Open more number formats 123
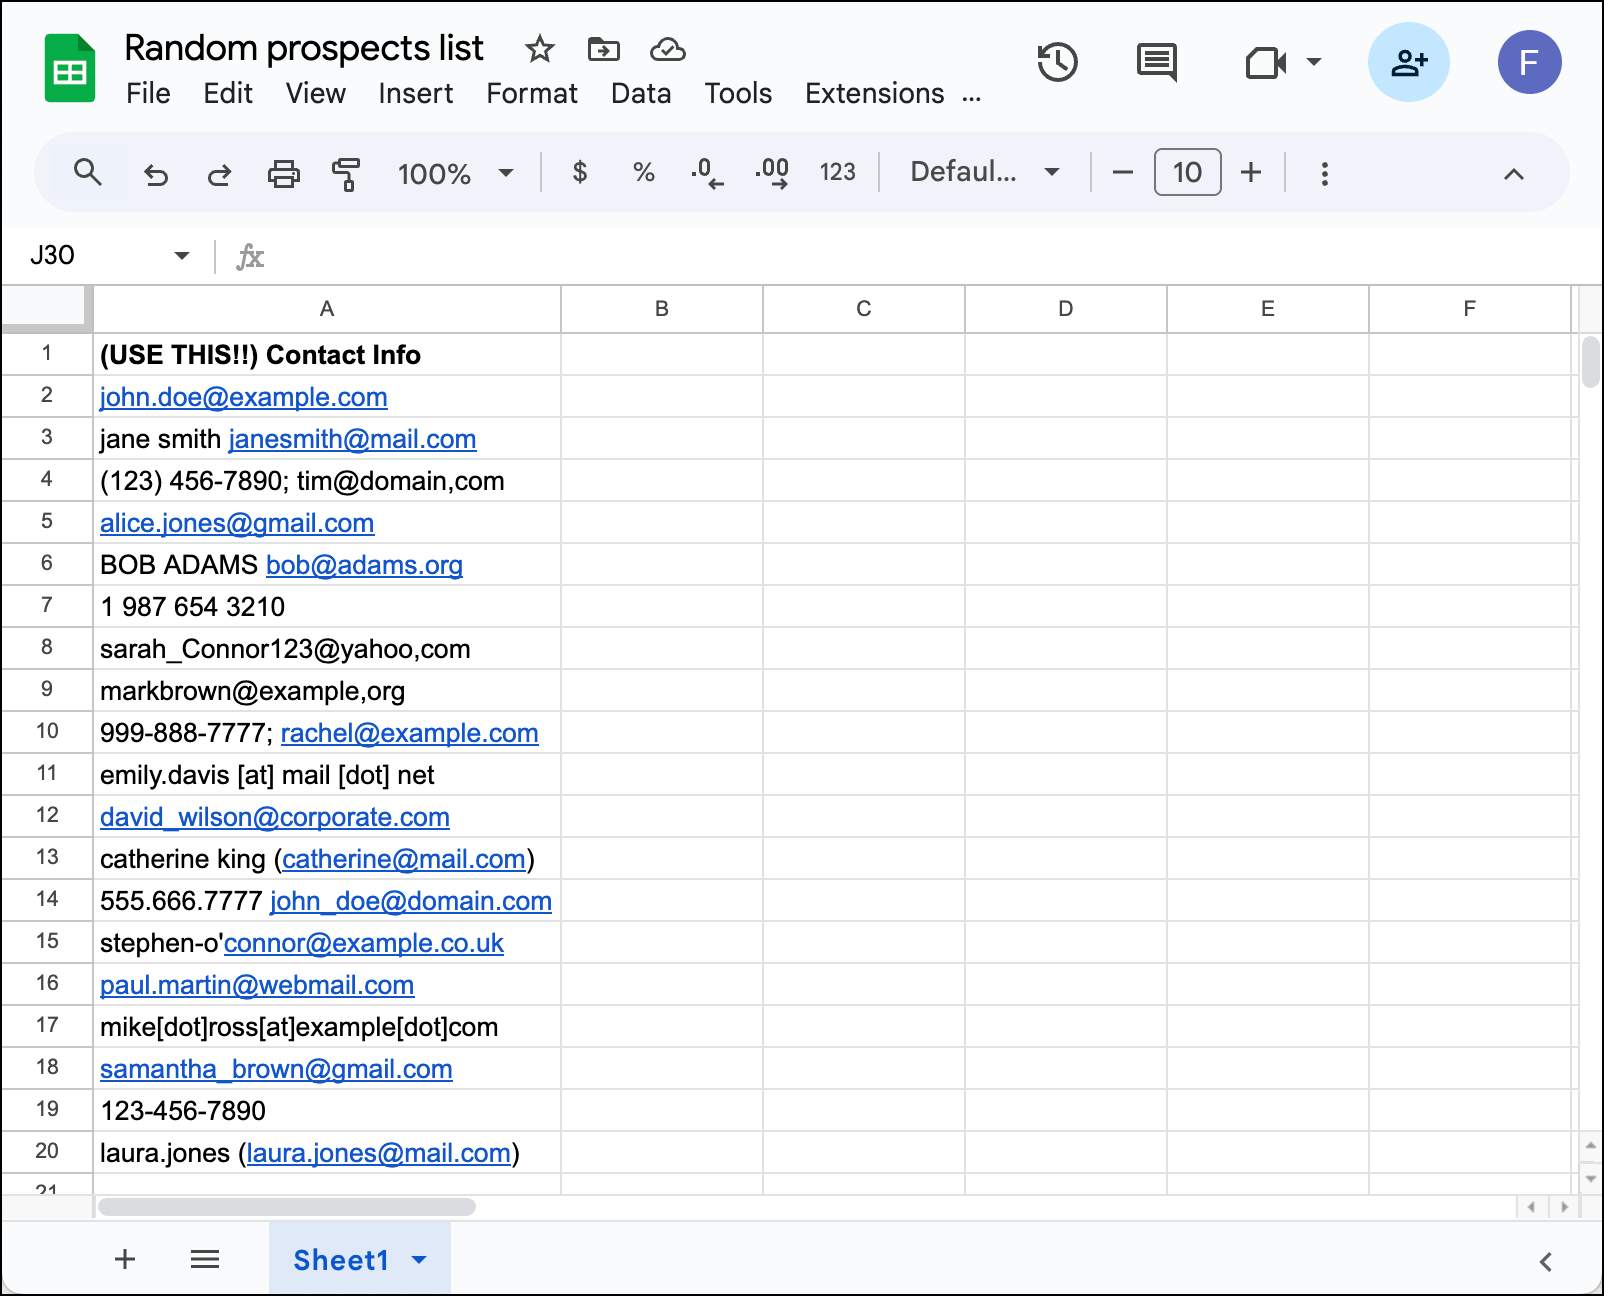 click(x=838, y=172)
